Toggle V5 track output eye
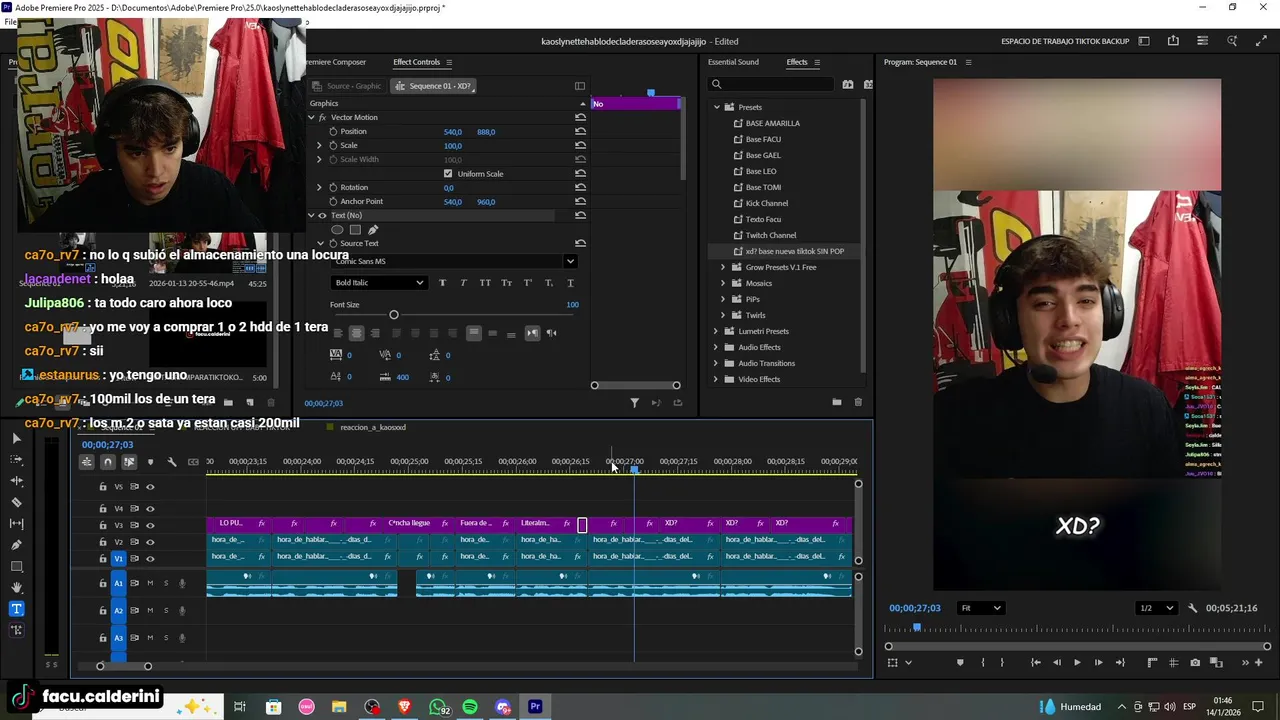This screenshot has width=1280, height=720. coord(150,487)
